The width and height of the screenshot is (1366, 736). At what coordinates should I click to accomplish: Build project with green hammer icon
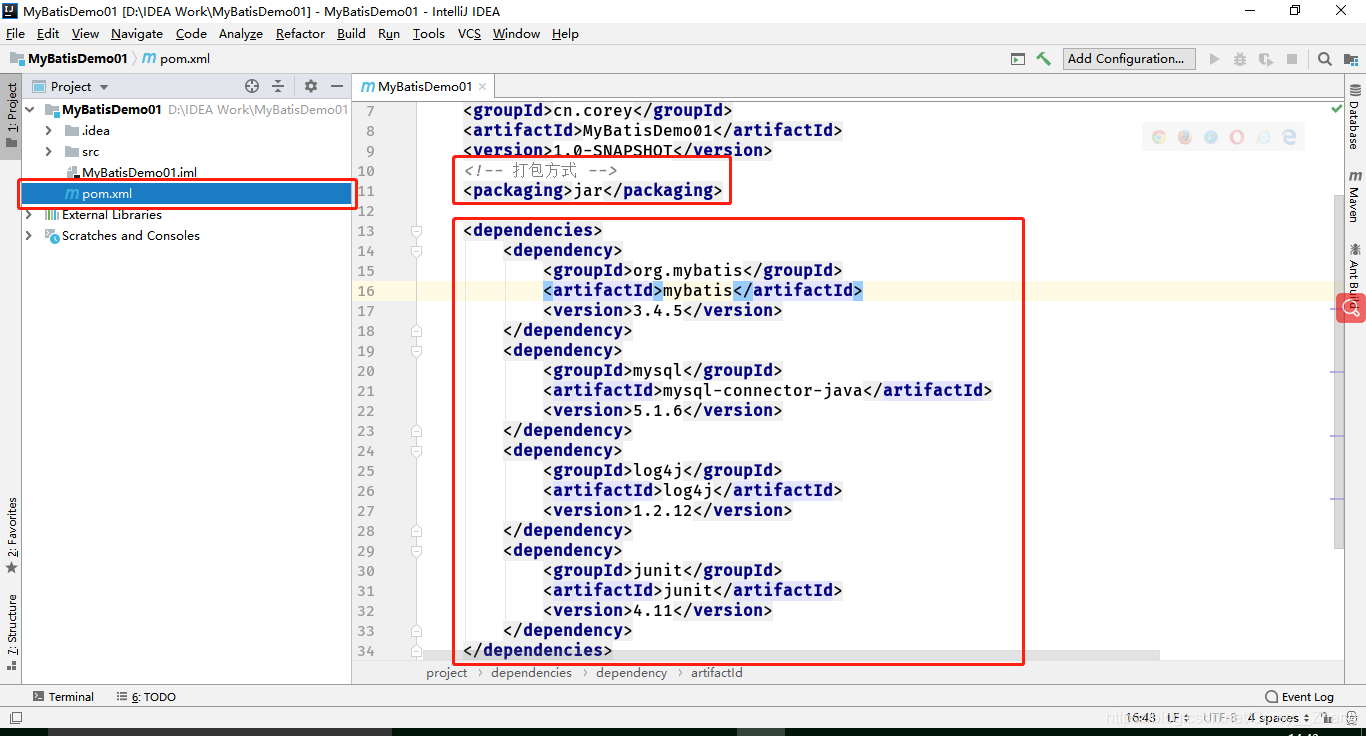coord(1043,59)
